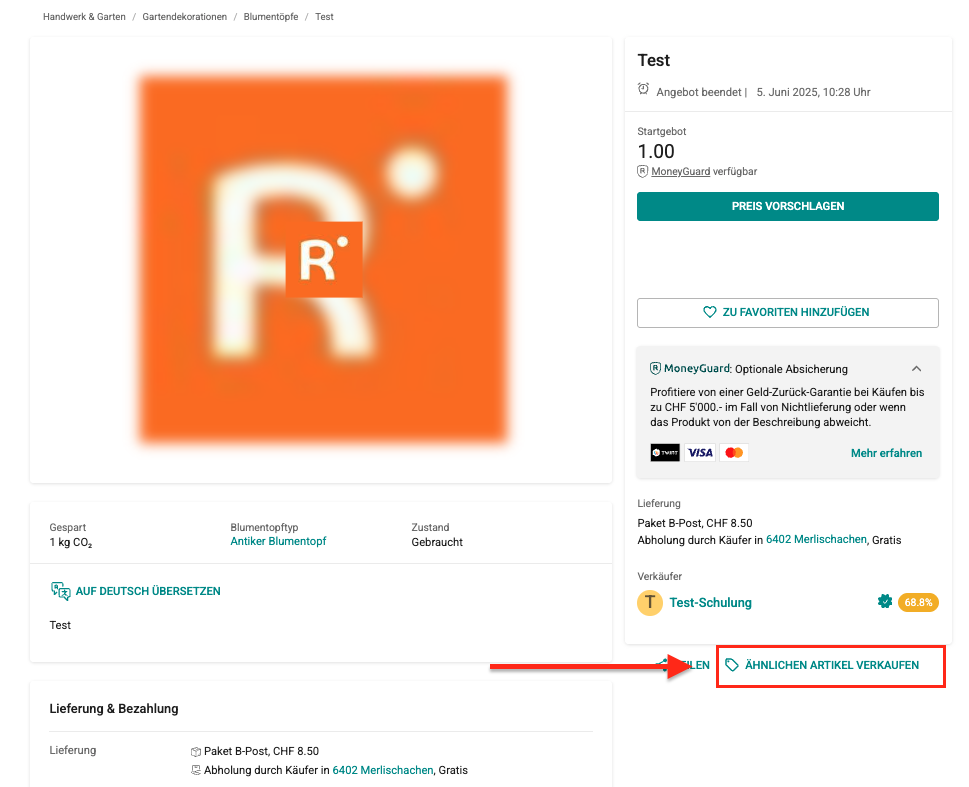969x787 pixels.
Task: Click the pickup icon beside Abholung durch Käufer below
Action: (x=196, y=770)
